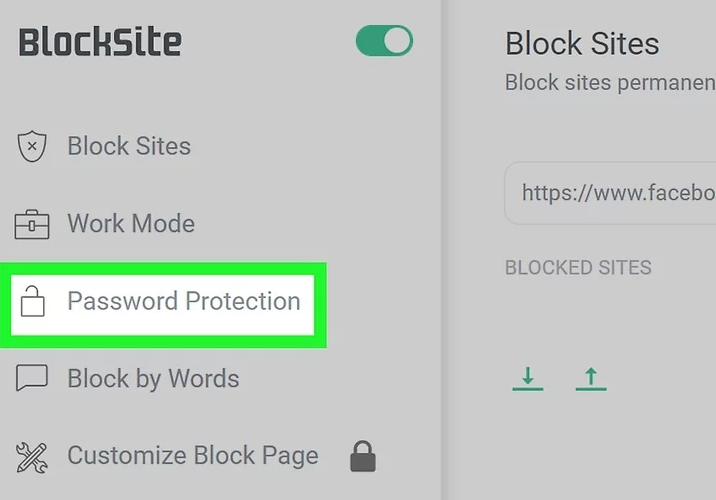Click the tools icon for Customize Block Page

coord(33,457)
